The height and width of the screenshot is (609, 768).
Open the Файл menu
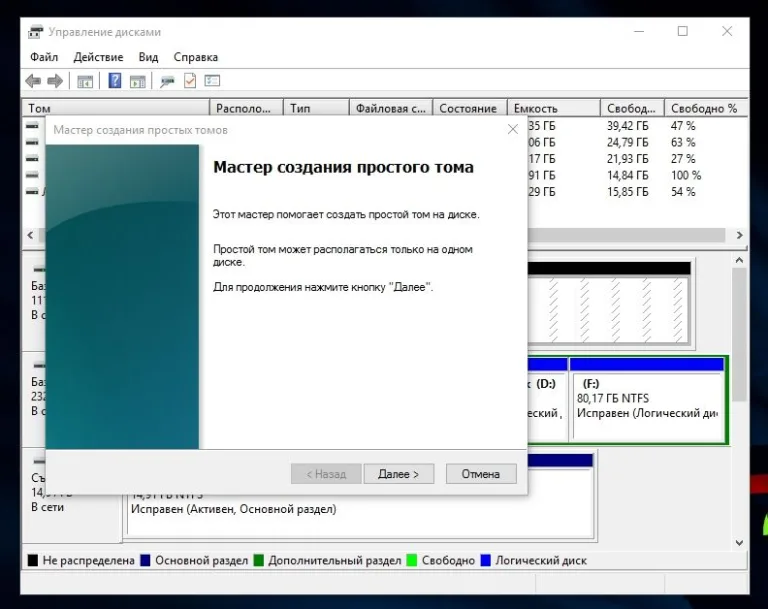click(44, 57)
